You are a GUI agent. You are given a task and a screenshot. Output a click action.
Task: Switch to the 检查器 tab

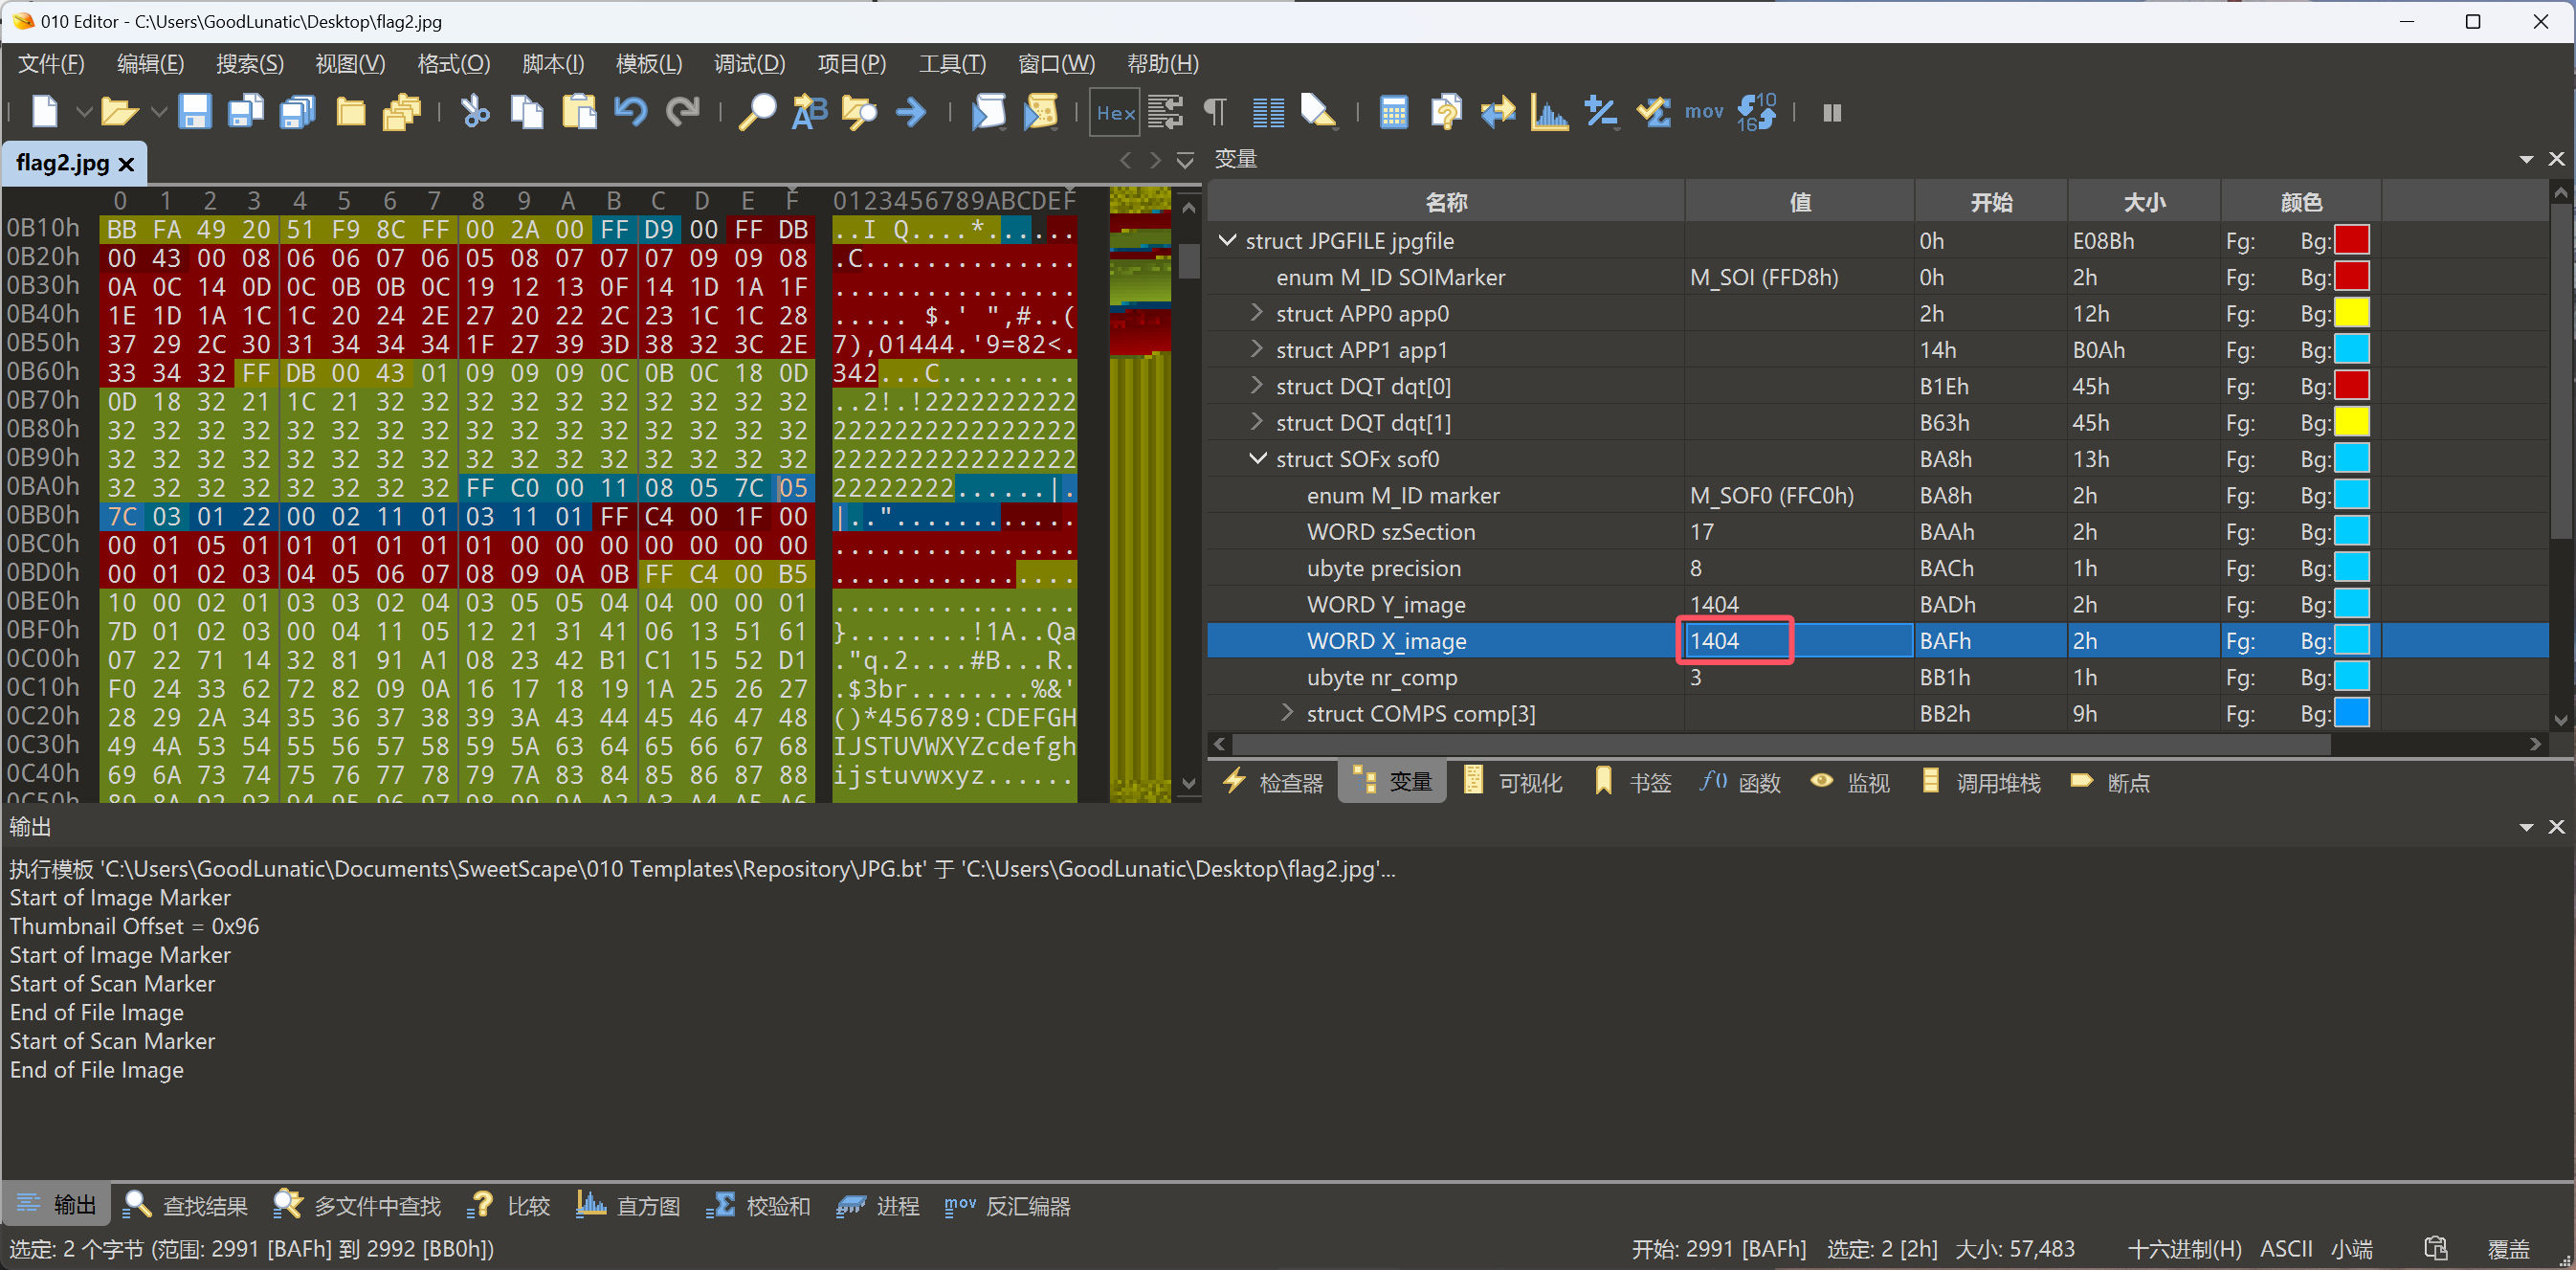[1274, 782]
